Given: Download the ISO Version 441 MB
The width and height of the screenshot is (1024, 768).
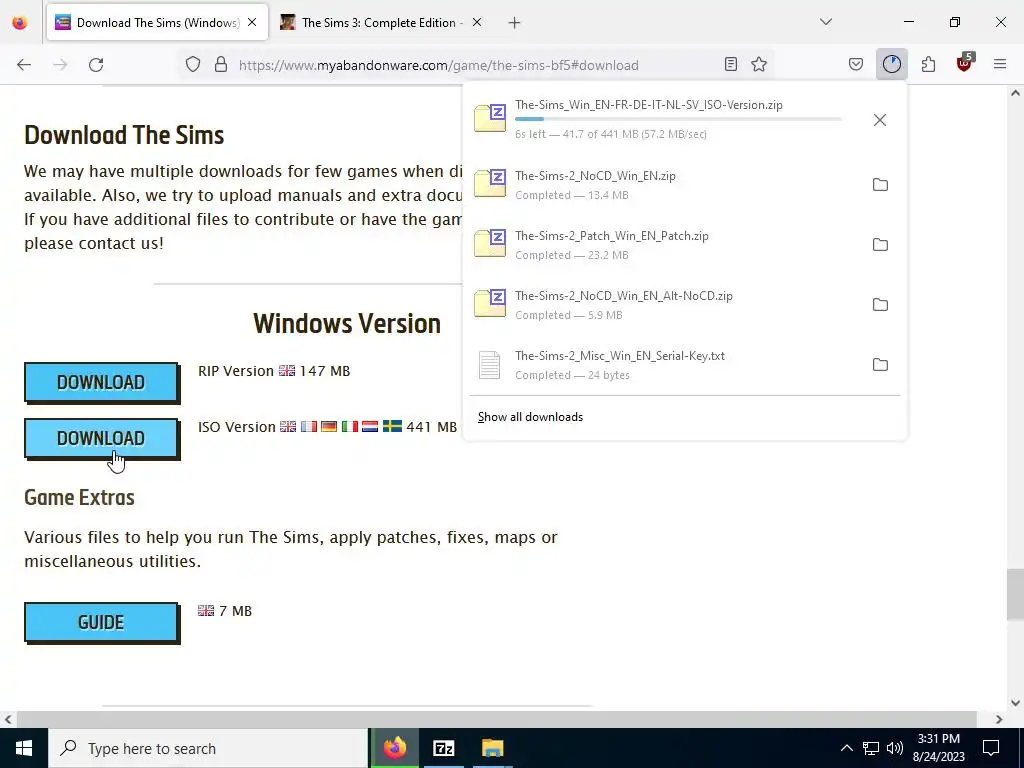Looking at the screenshot, I should [101, 438].
